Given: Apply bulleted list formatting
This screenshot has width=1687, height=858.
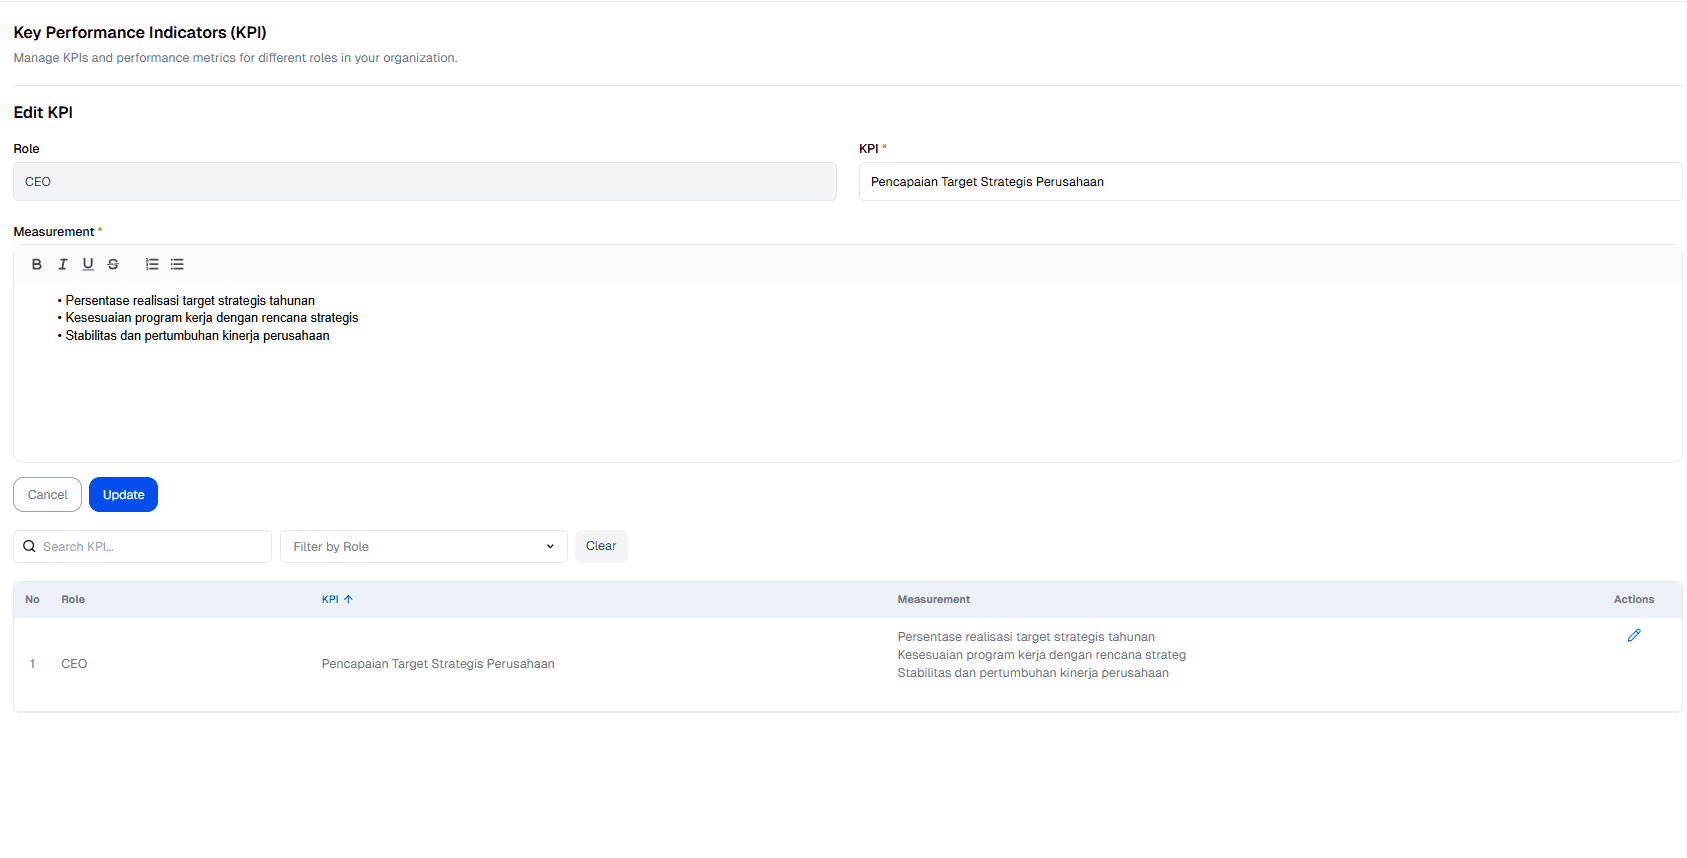Looking at the screenshot, I should (x=177, y=264).
